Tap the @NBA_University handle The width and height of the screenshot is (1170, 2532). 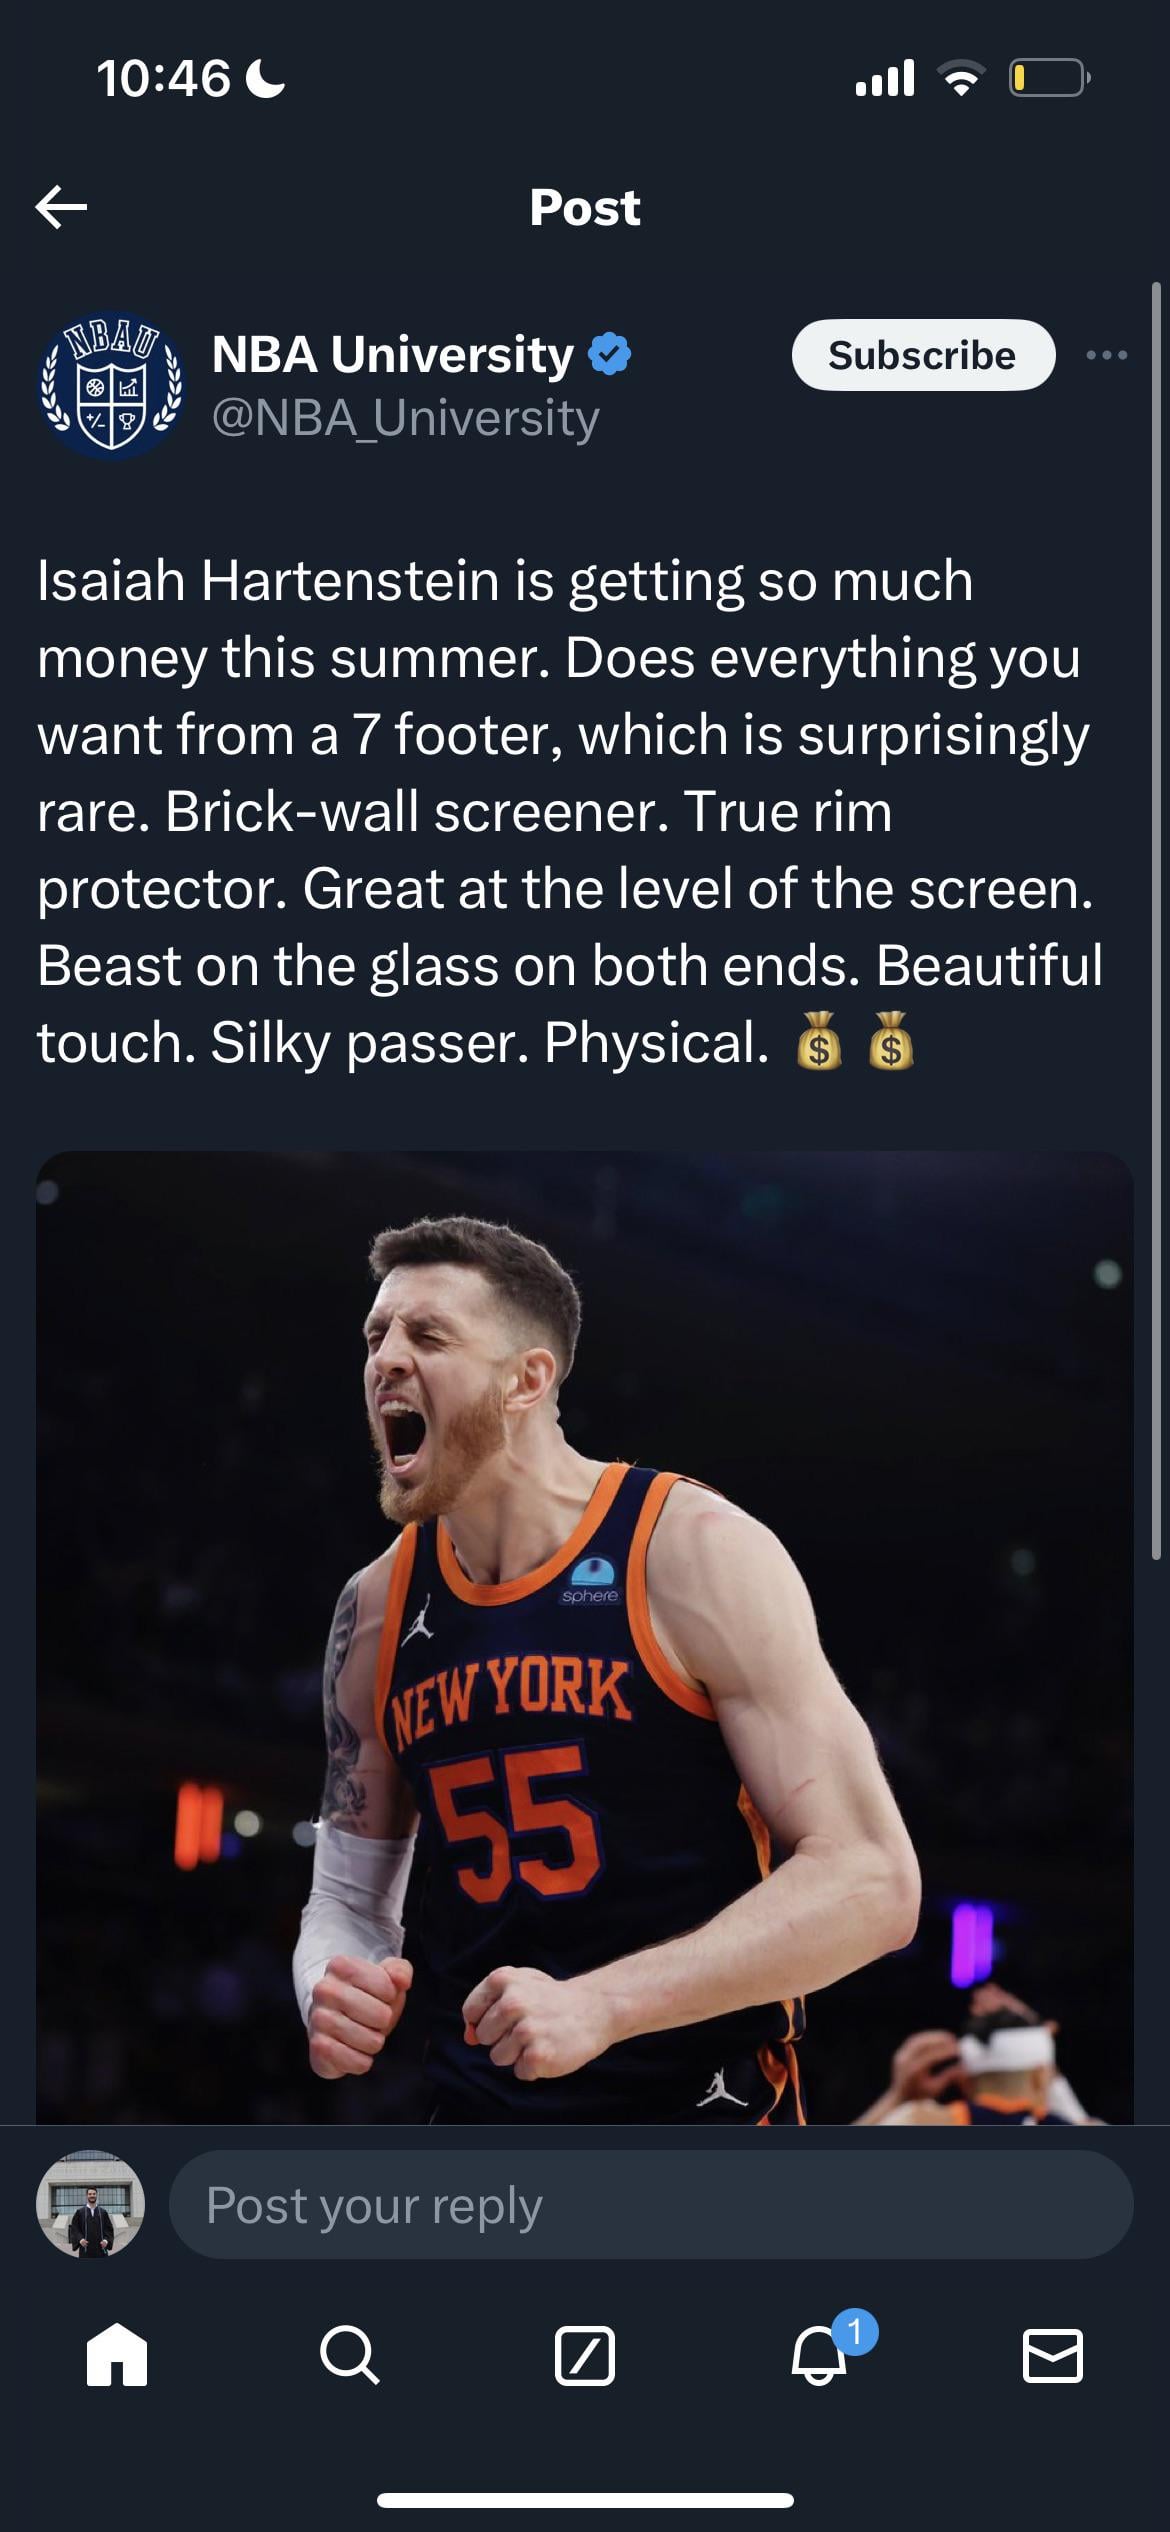(x=405, y=418)
